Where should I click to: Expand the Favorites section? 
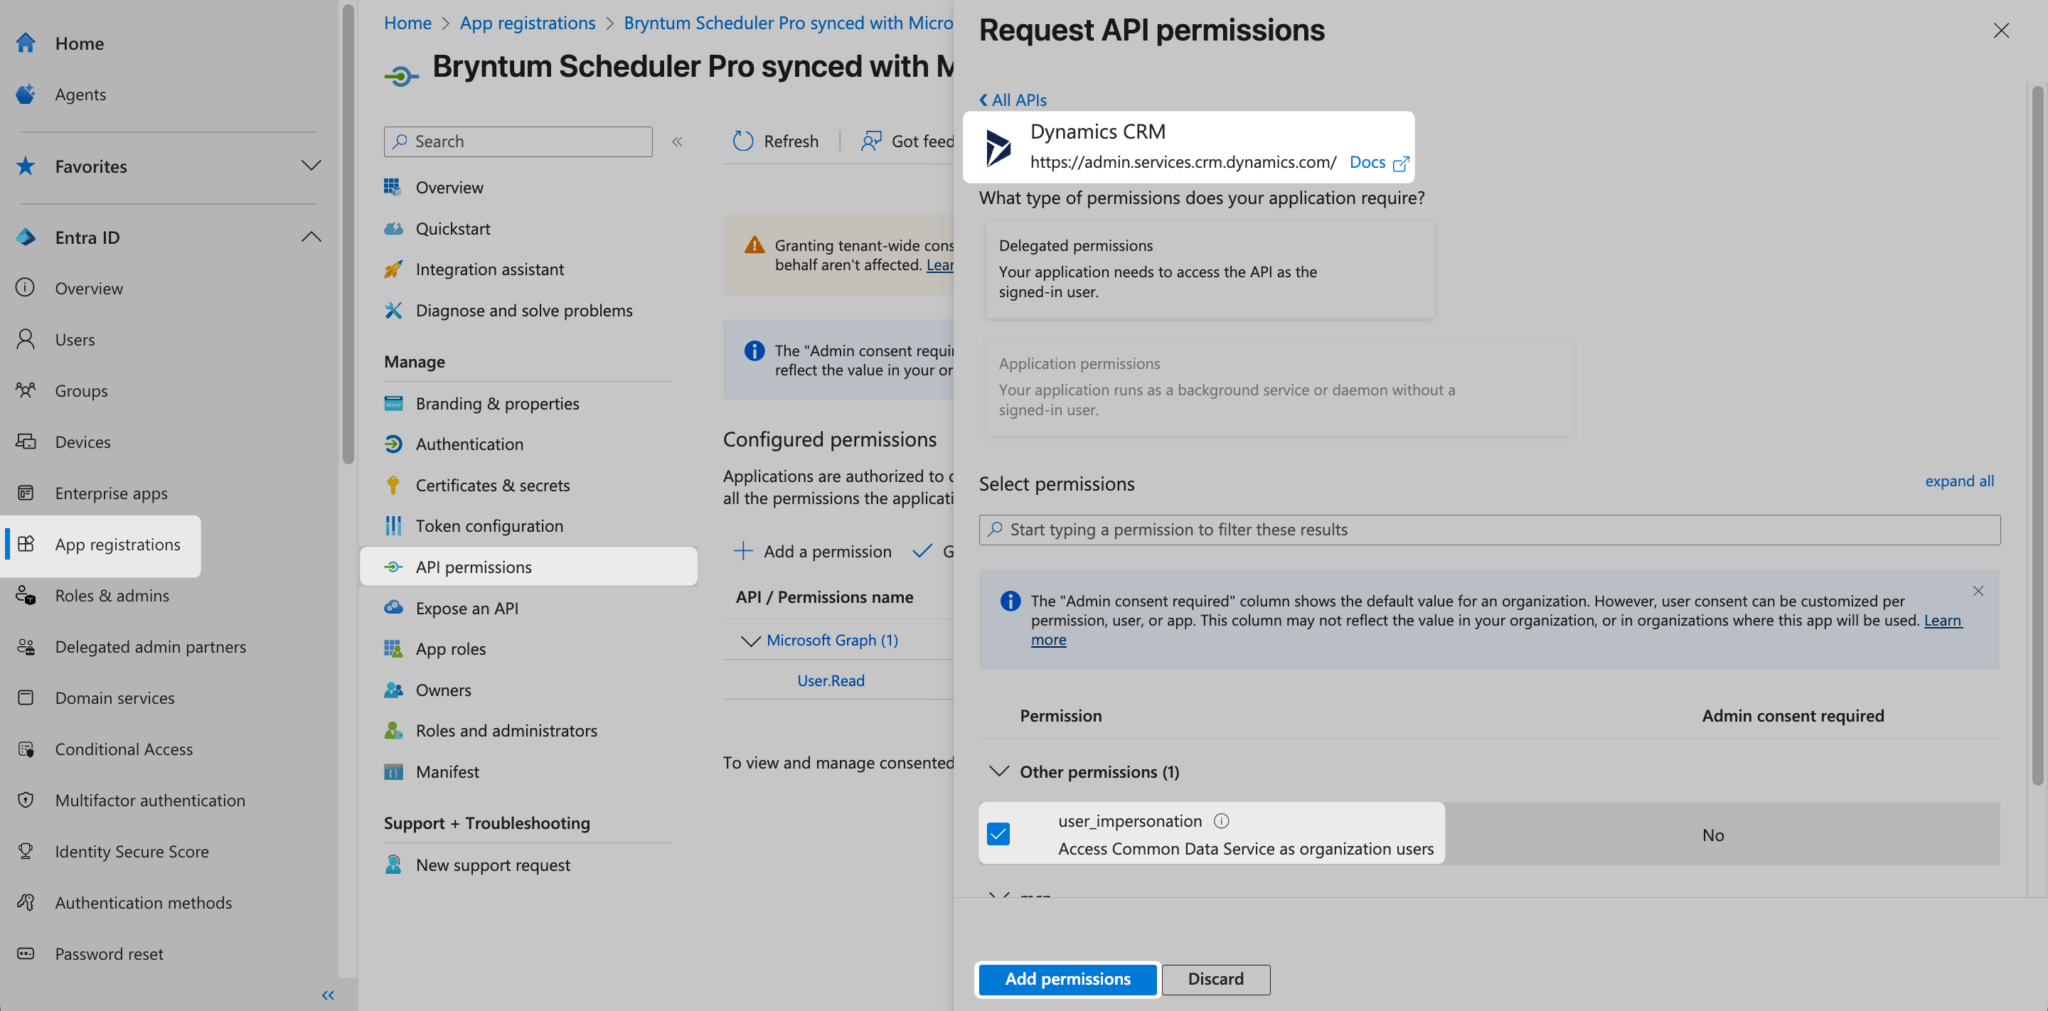pos(311,166)
